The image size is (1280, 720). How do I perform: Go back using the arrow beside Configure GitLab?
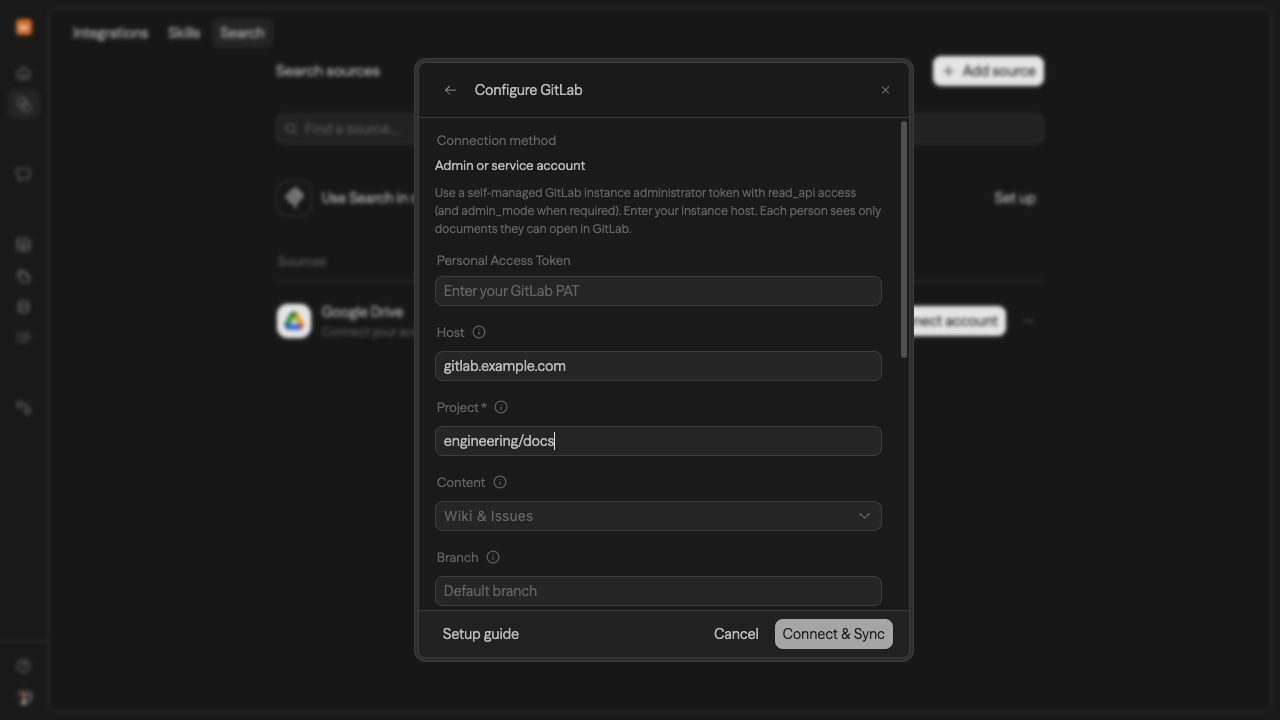(x=450, y=90)
